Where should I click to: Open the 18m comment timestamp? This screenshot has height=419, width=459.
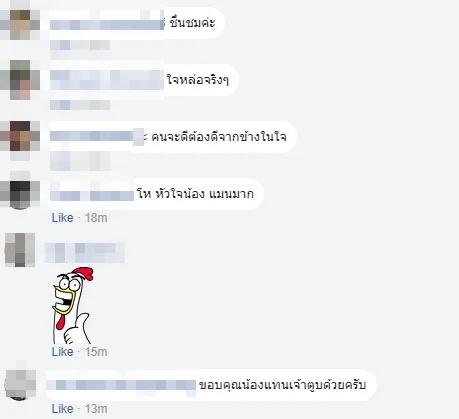[x=96, y=218]
